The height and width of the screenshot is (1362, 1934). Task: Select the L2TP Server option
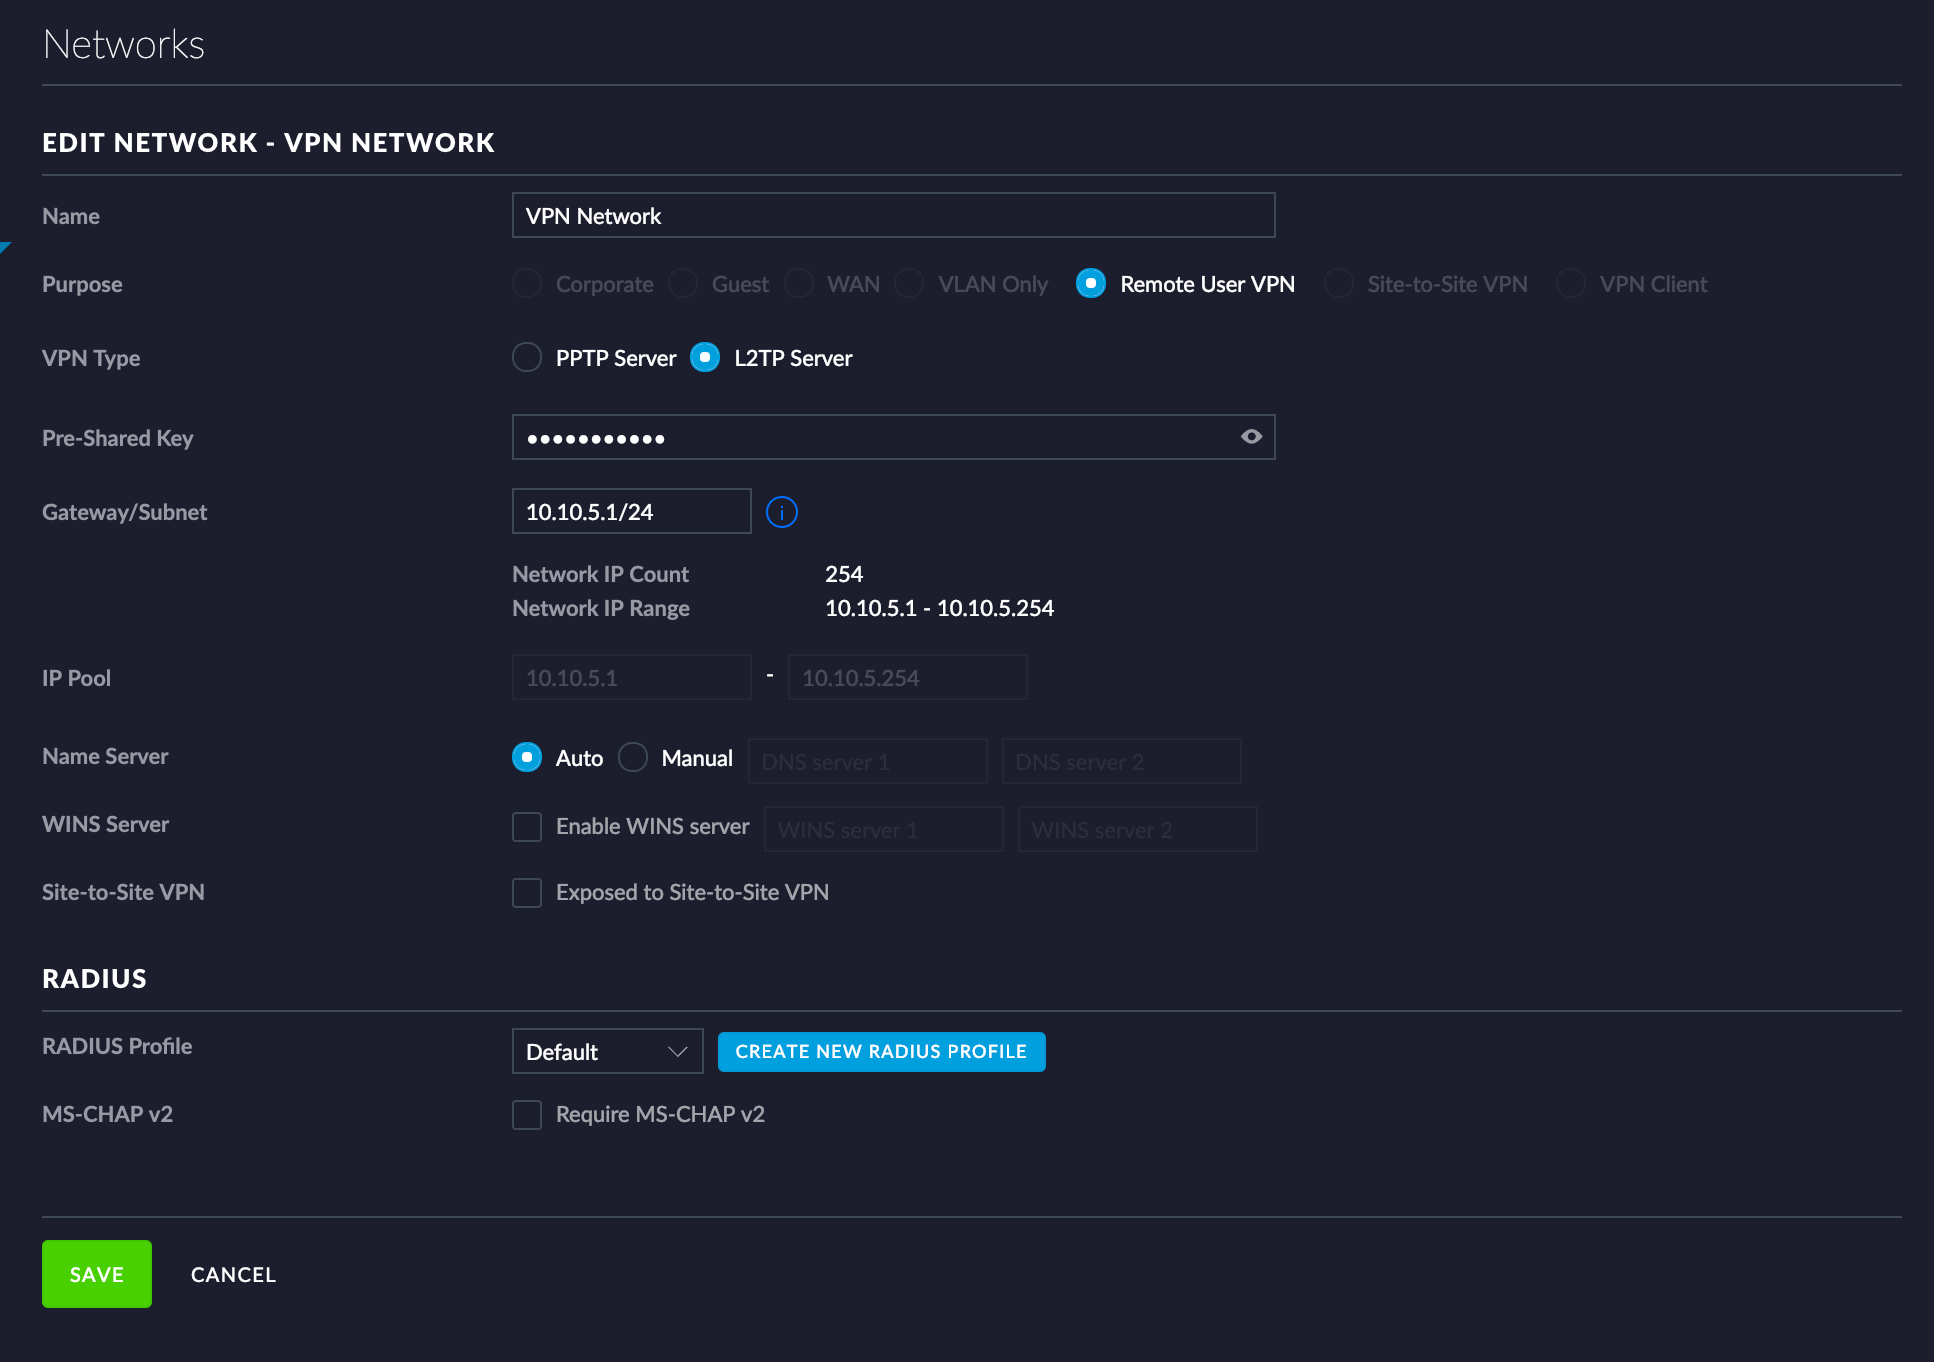coord(705,358)
